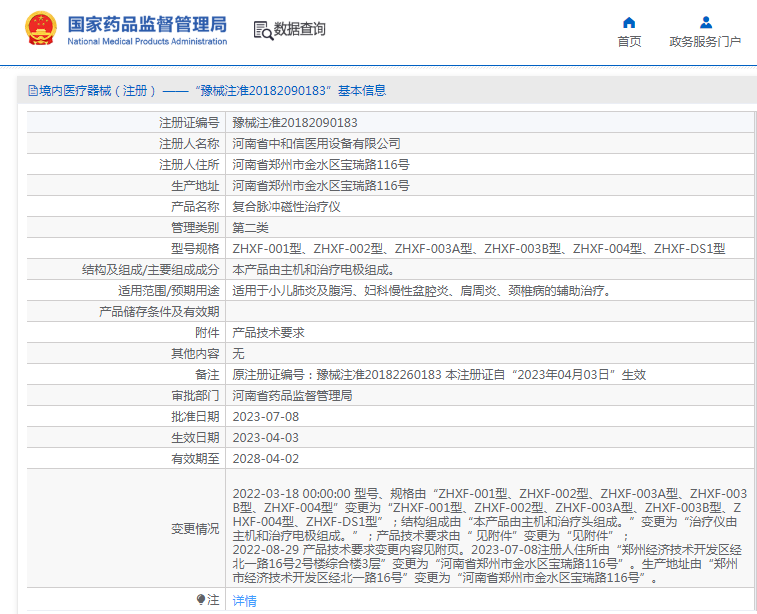Click the 生效日期 row label
This screenshot has height=614, width=757.
click(195, 438)
